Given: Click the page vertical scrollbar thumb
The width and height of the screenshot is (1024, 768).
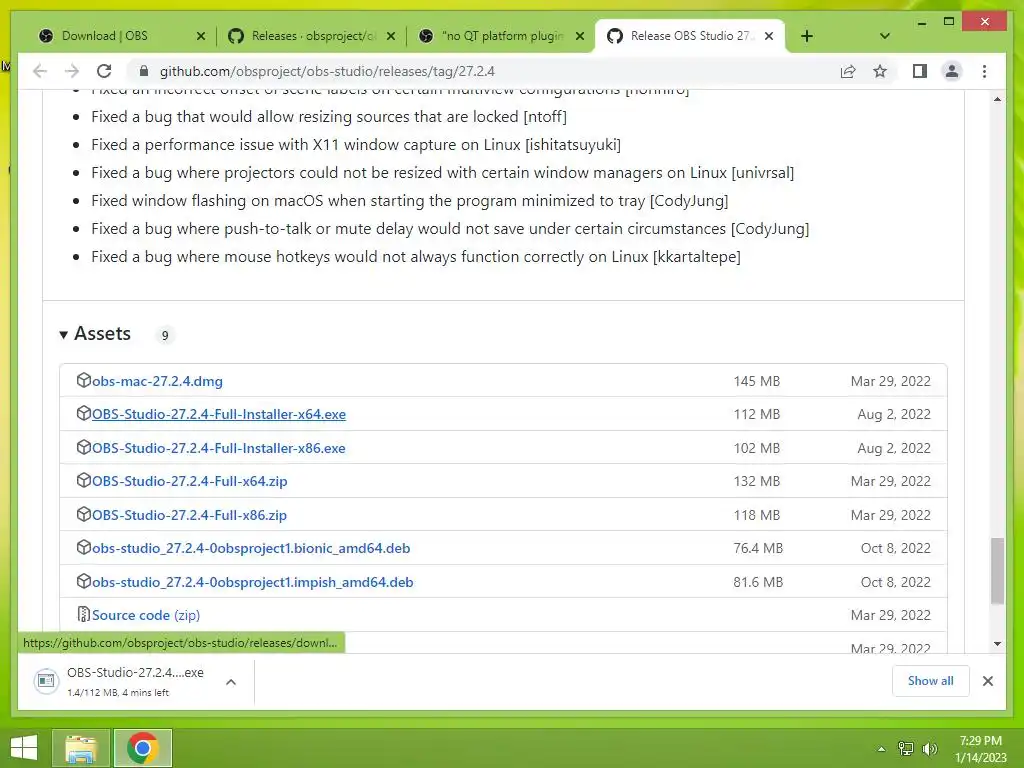Looking at the screenshot, I should [997, 570].
